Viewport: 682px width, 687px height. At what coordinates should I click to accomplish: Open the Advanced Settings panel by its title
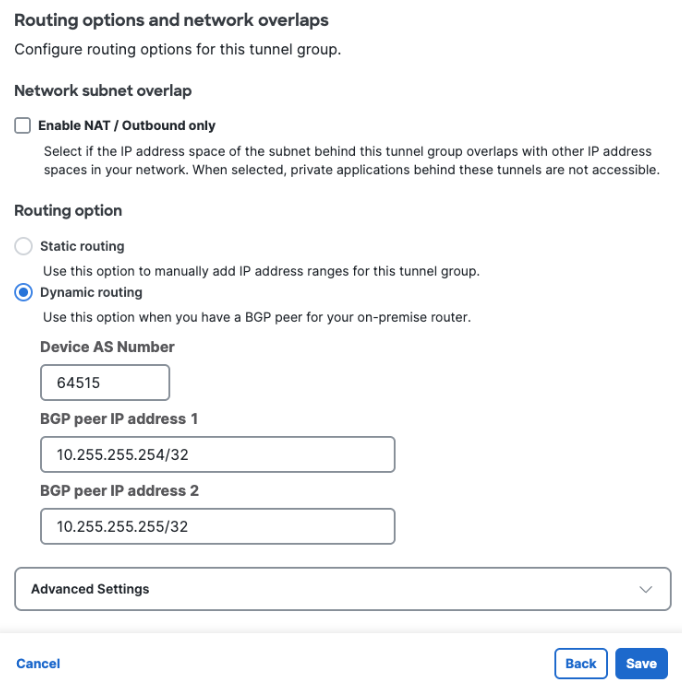[x=90, y=589]
